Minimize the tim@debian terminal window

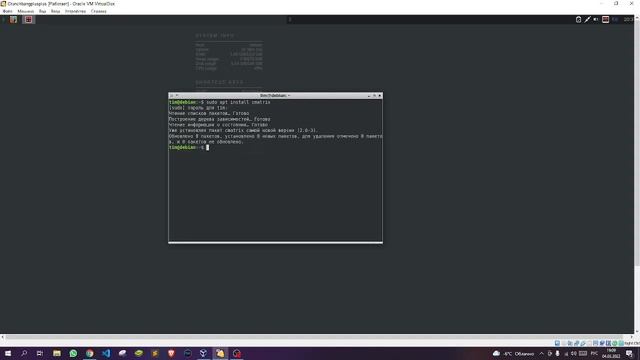[369, 96]
